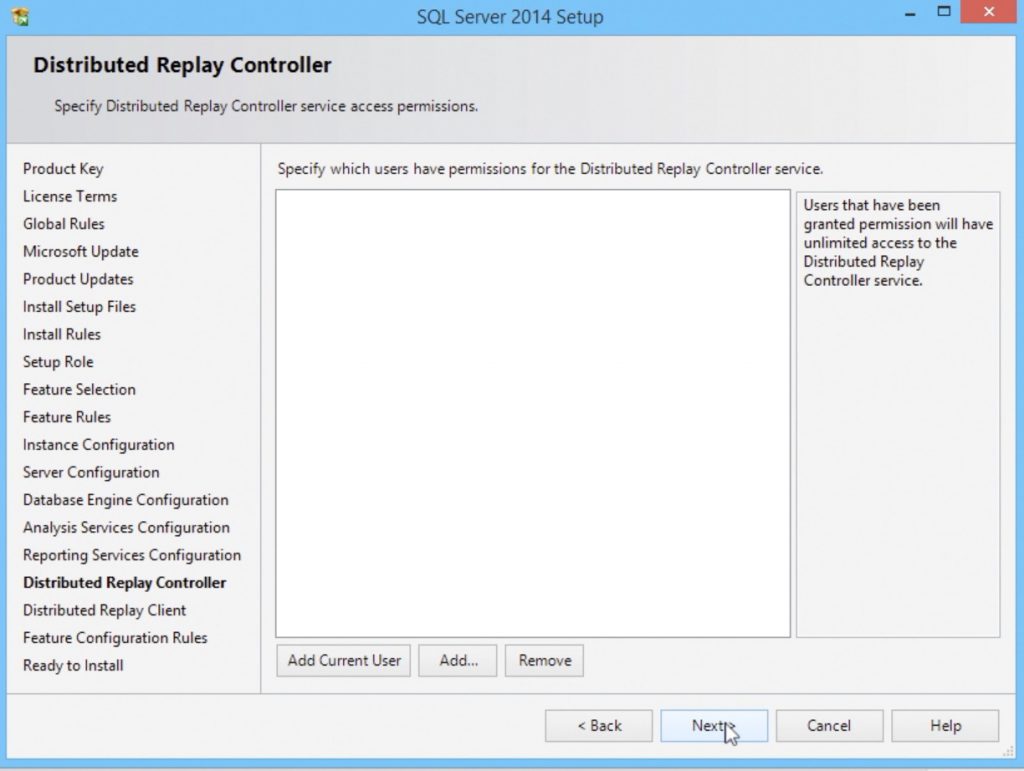Select the Distributed Replay Controller step

[x=125, y=583]
